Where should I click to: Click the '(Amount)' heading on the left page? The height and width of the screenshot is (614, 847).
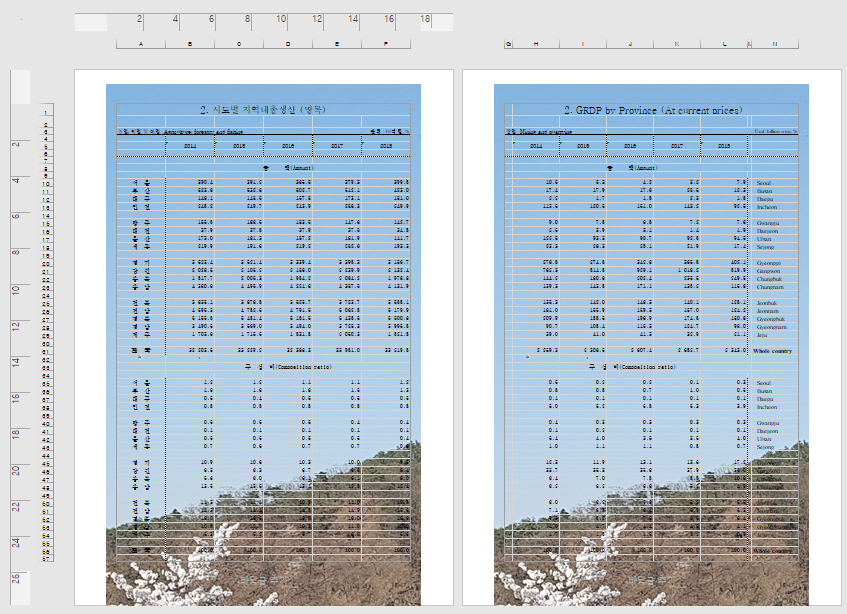tap(301, 168)
